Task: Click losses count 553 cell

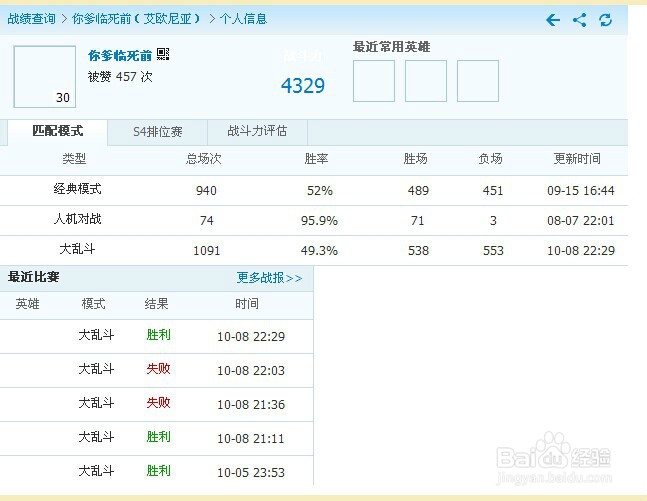Action: [x=494, y=251]
